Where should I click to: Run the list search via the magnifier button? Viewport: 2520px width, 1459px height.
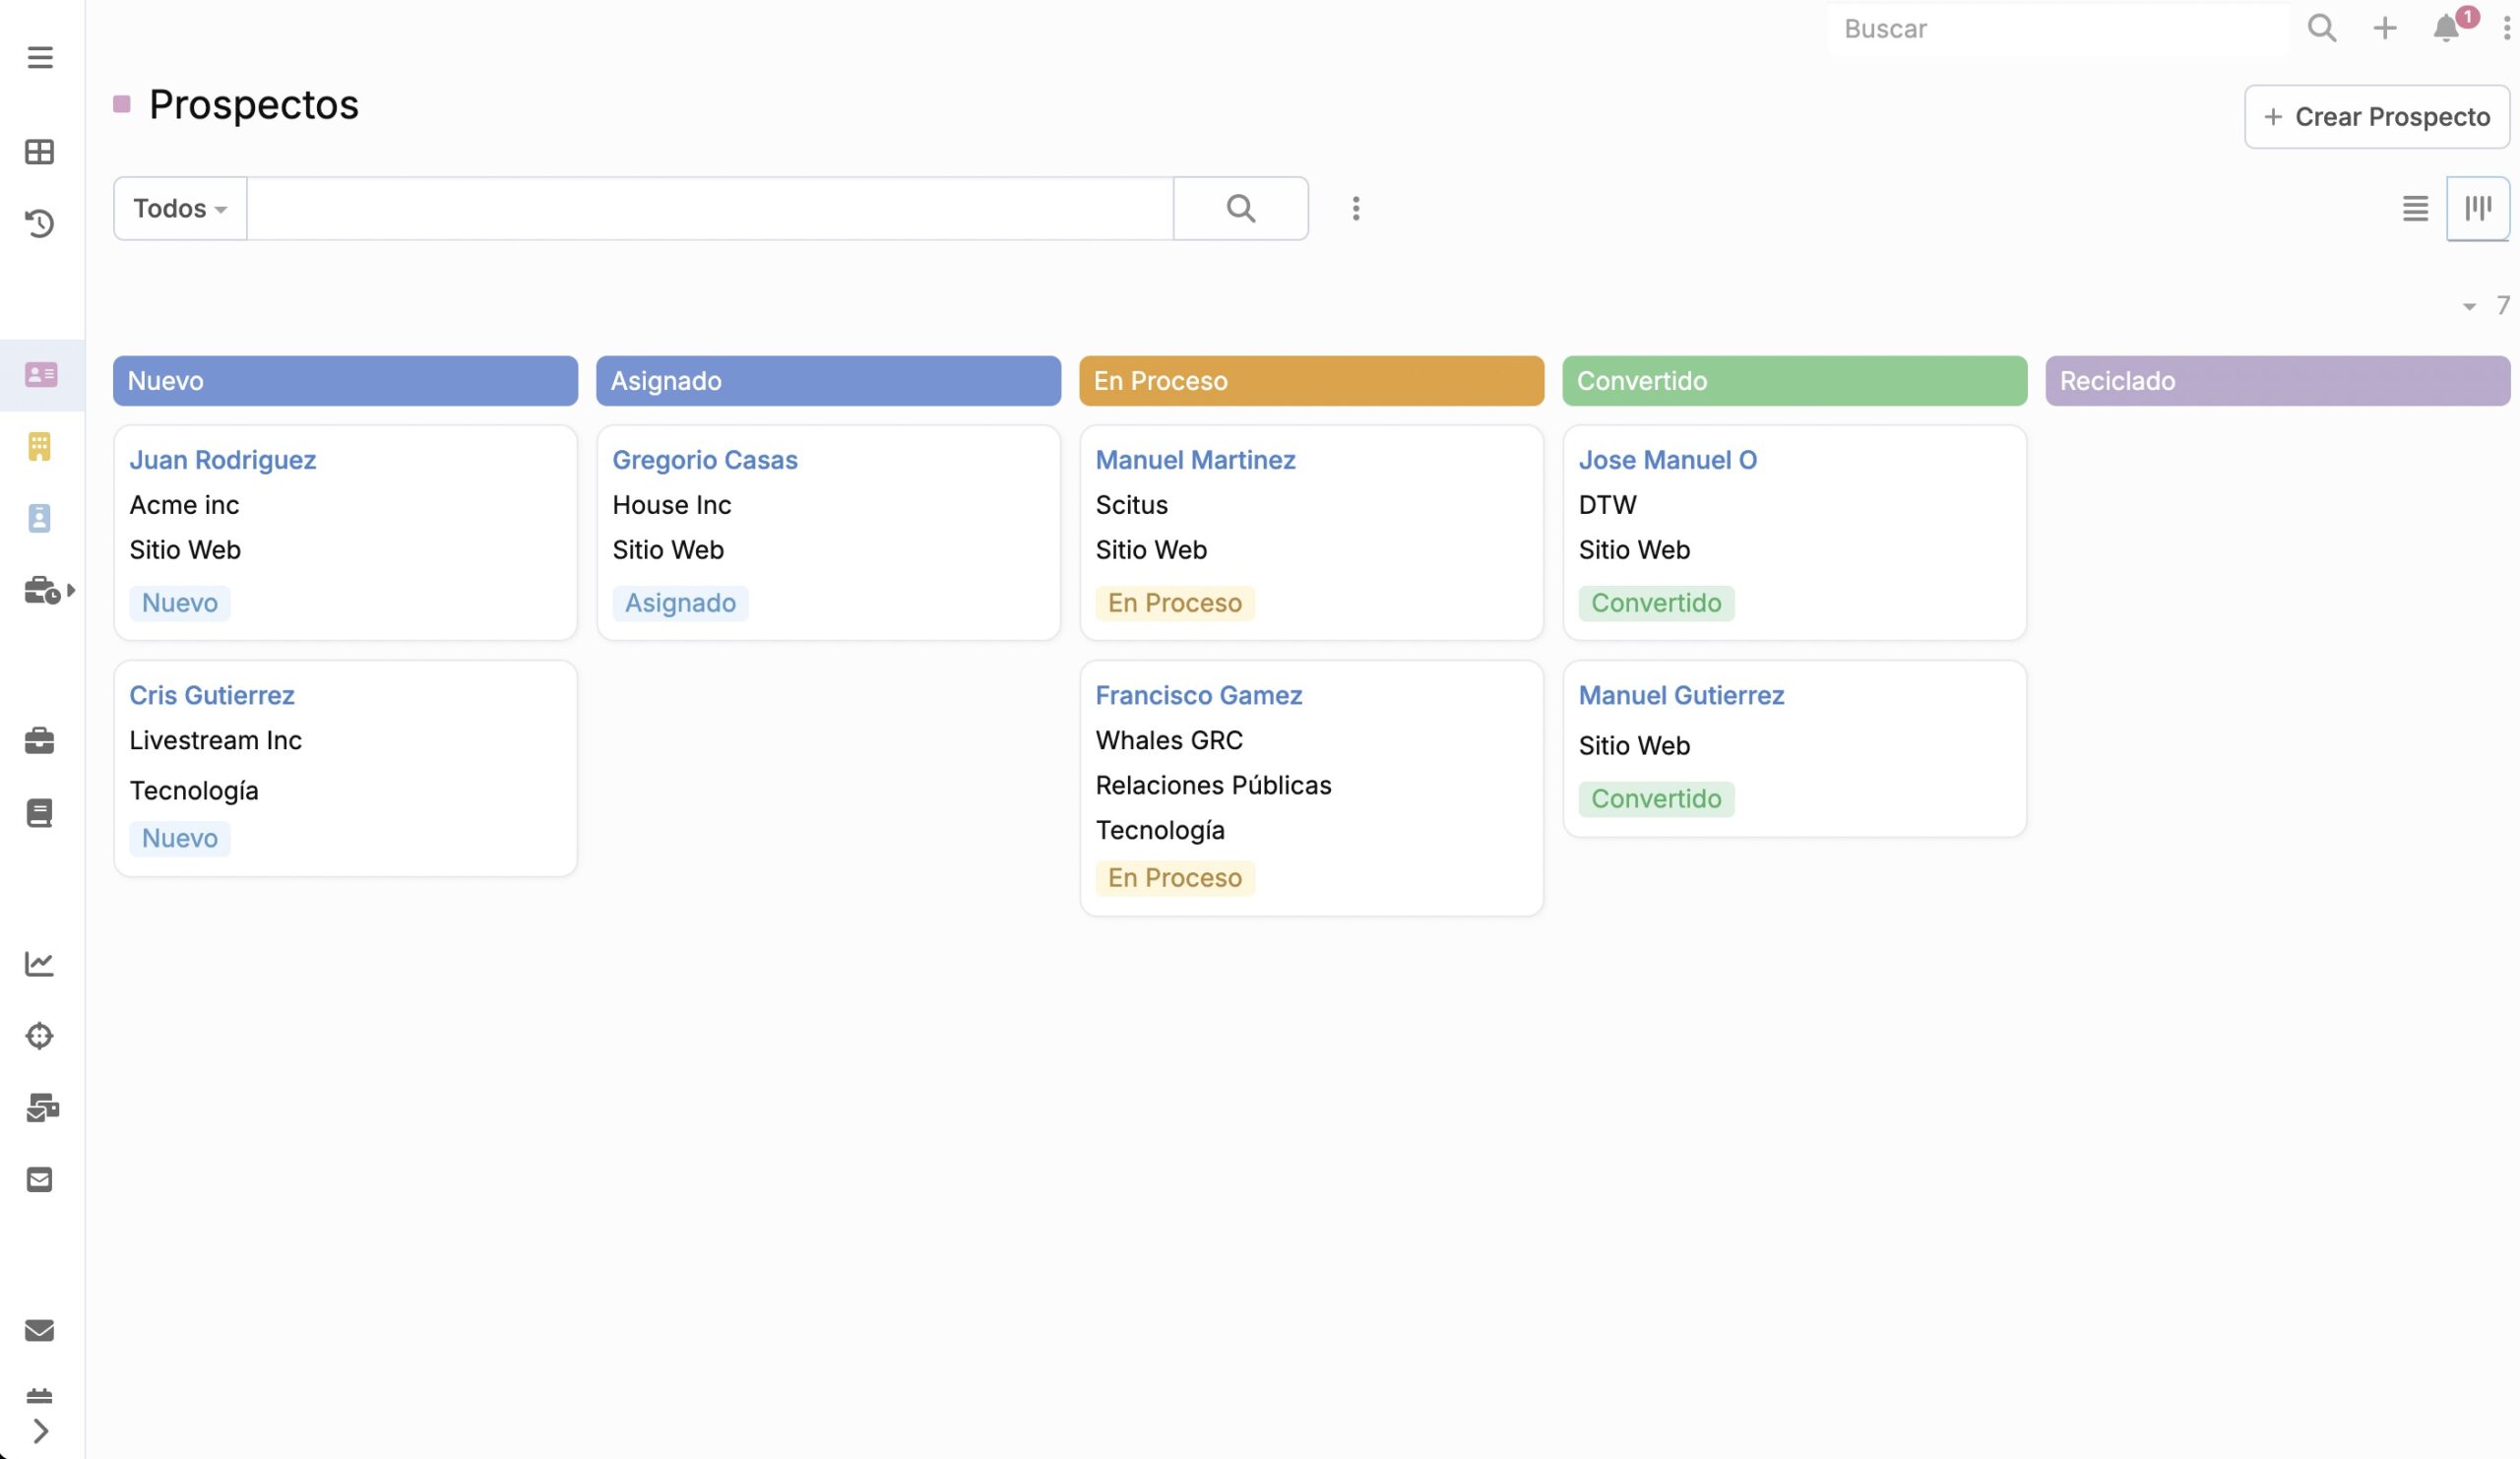tap(1241, 208)
